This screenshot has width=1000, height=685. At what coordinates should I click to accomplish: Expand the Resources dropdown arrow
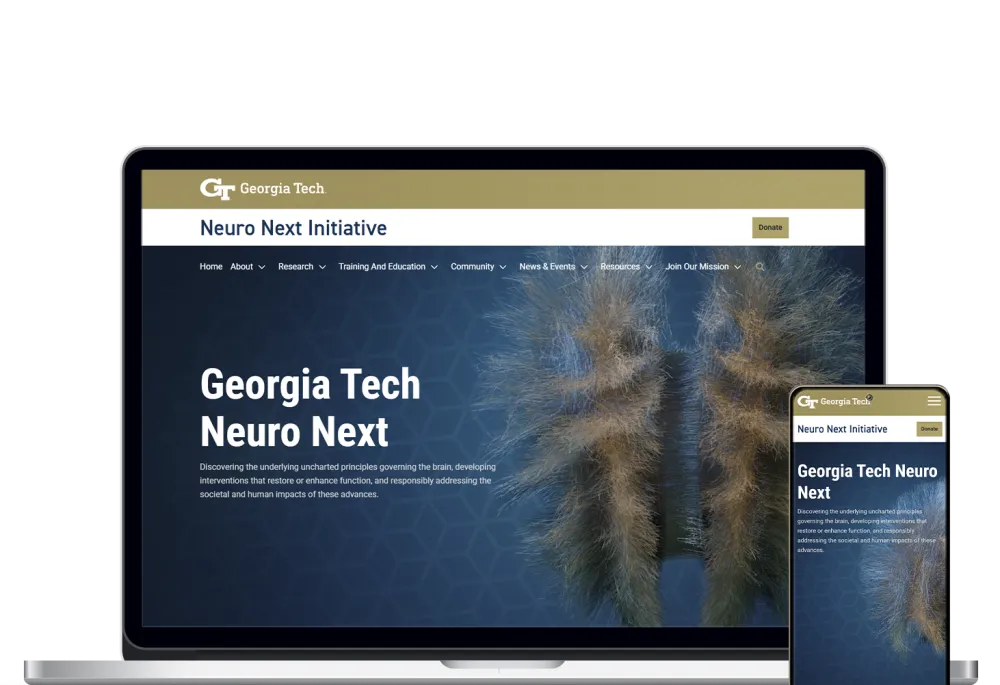[648, 268]
